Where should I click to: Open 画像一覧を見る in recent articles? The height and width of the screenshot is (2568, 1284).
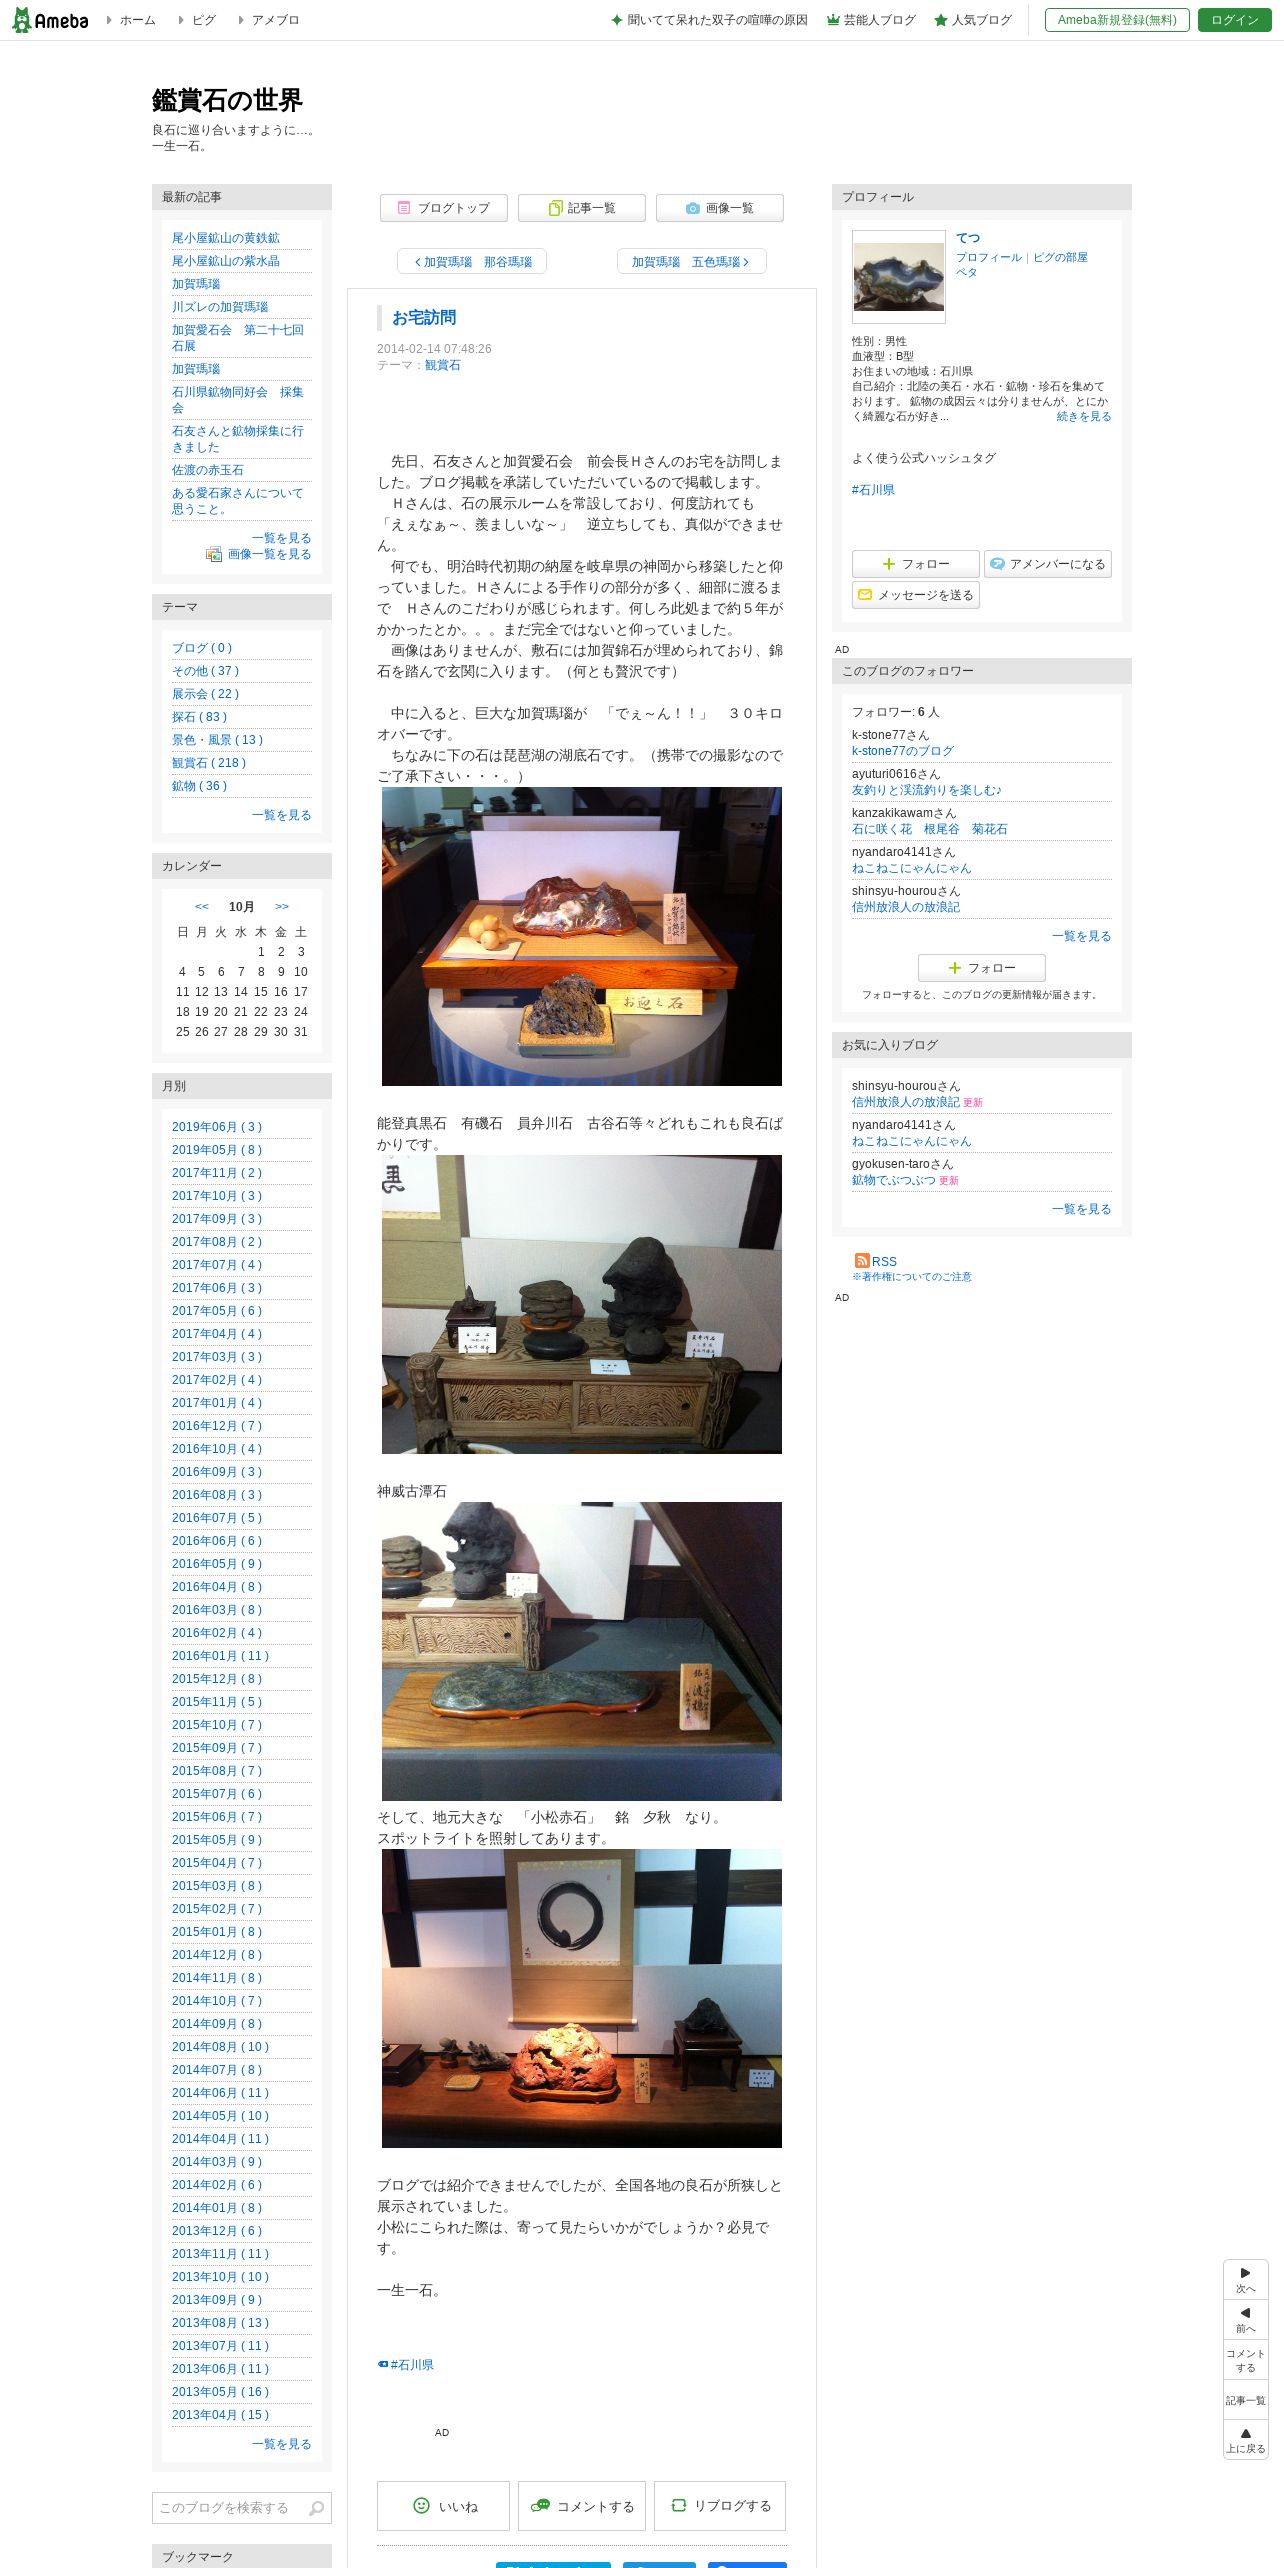[269, 554]
